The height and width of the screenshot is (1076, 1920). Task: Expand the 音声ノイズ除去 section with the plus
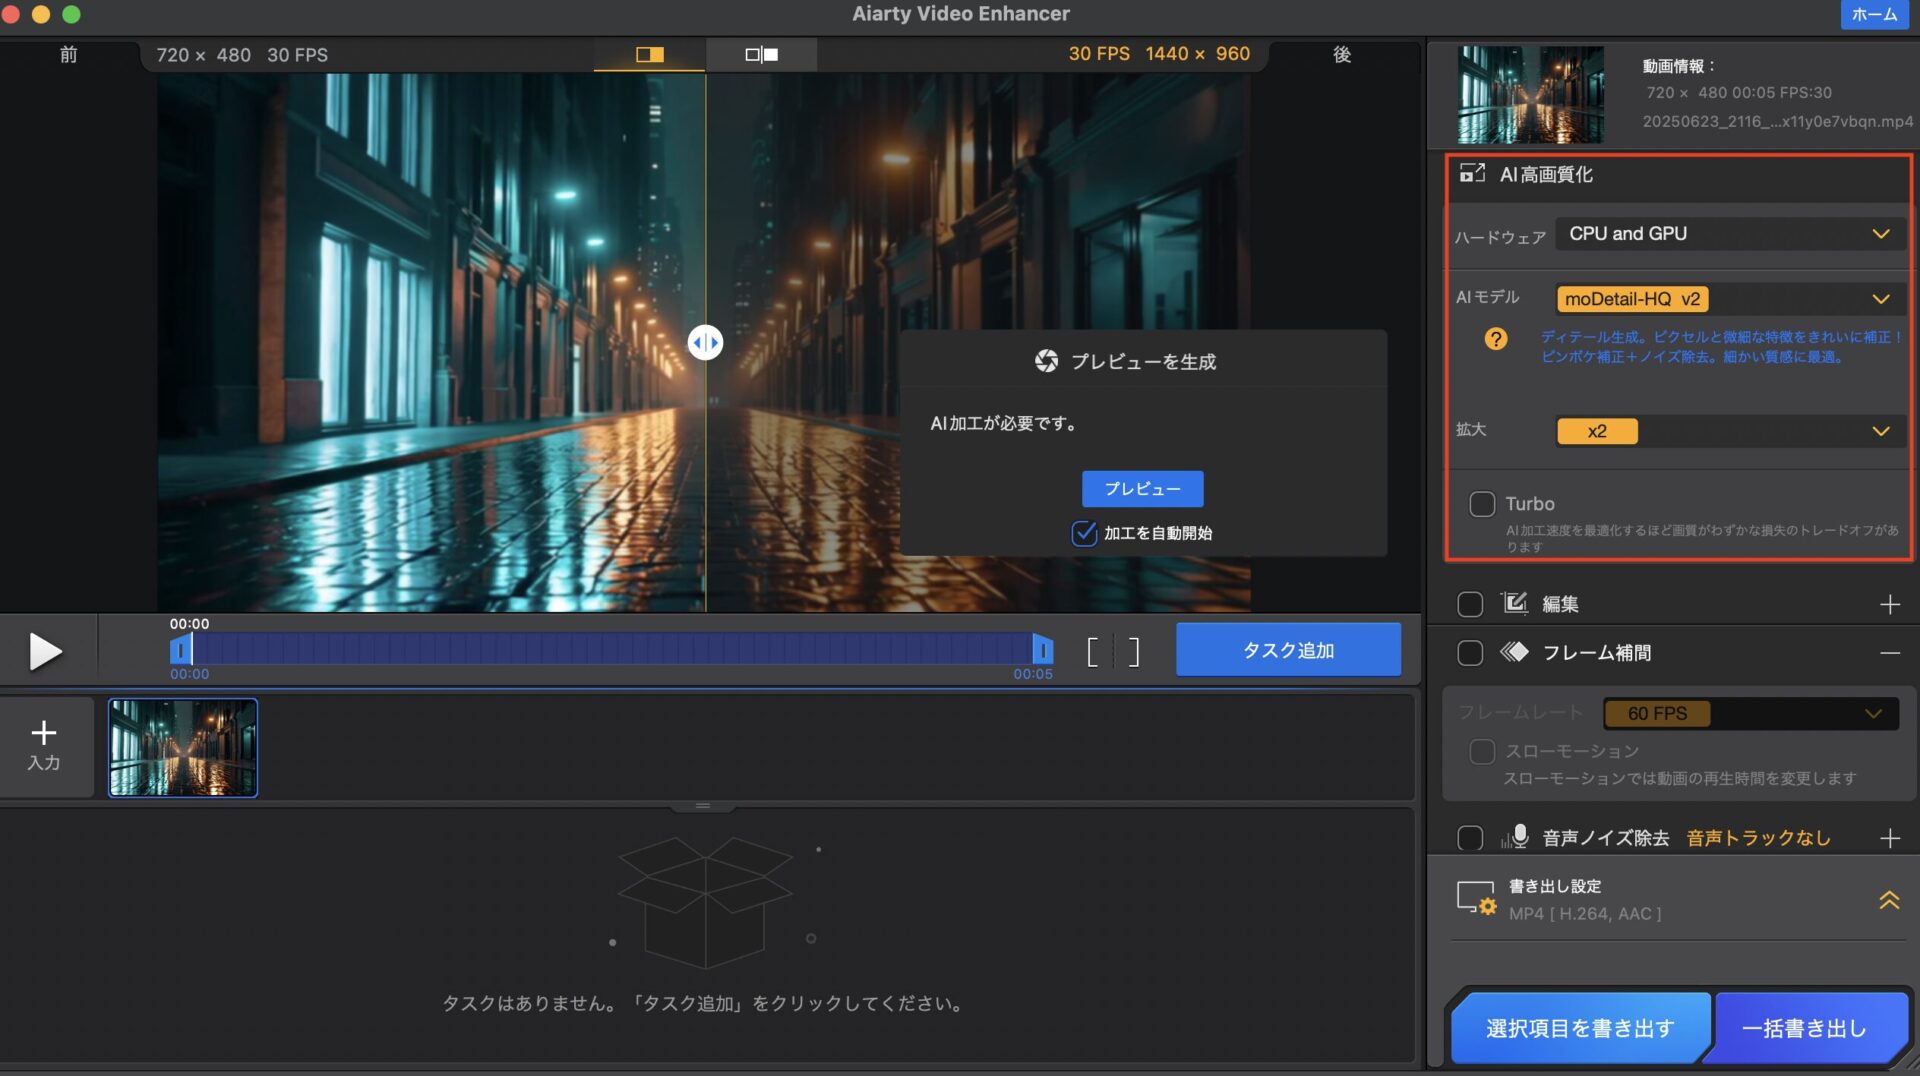pos(1889,838)
